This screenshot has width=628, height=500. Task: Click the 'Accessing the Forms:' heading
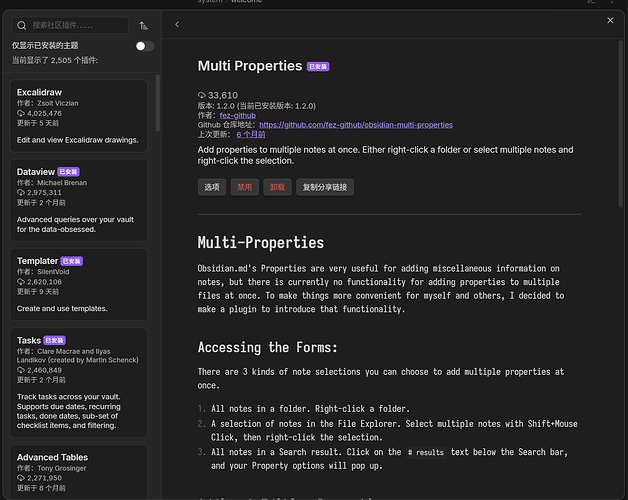(x=268, y=347)
